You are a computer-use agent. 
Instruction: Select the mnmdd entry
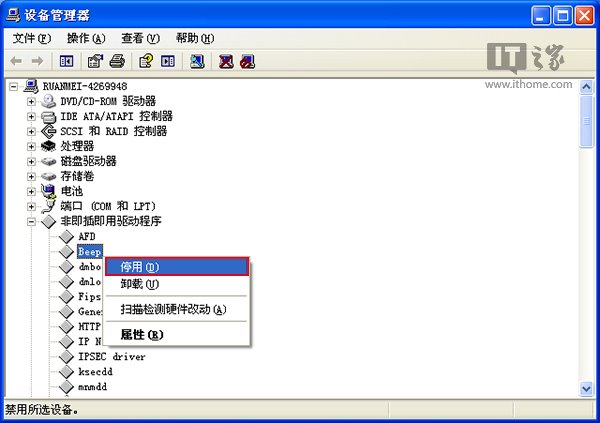(x=92, y=387)
